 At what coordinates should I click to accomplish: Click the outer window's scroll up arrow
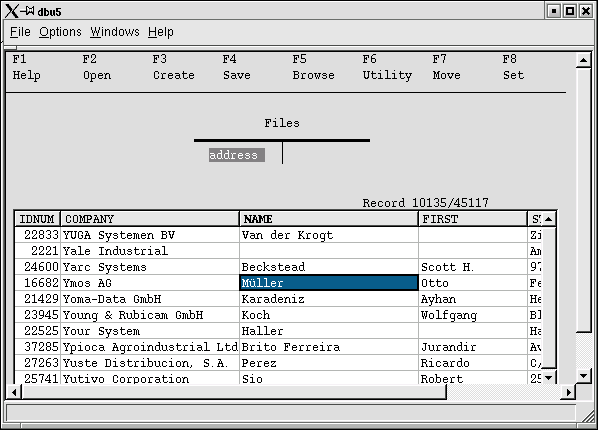click(x=583, y=60)
